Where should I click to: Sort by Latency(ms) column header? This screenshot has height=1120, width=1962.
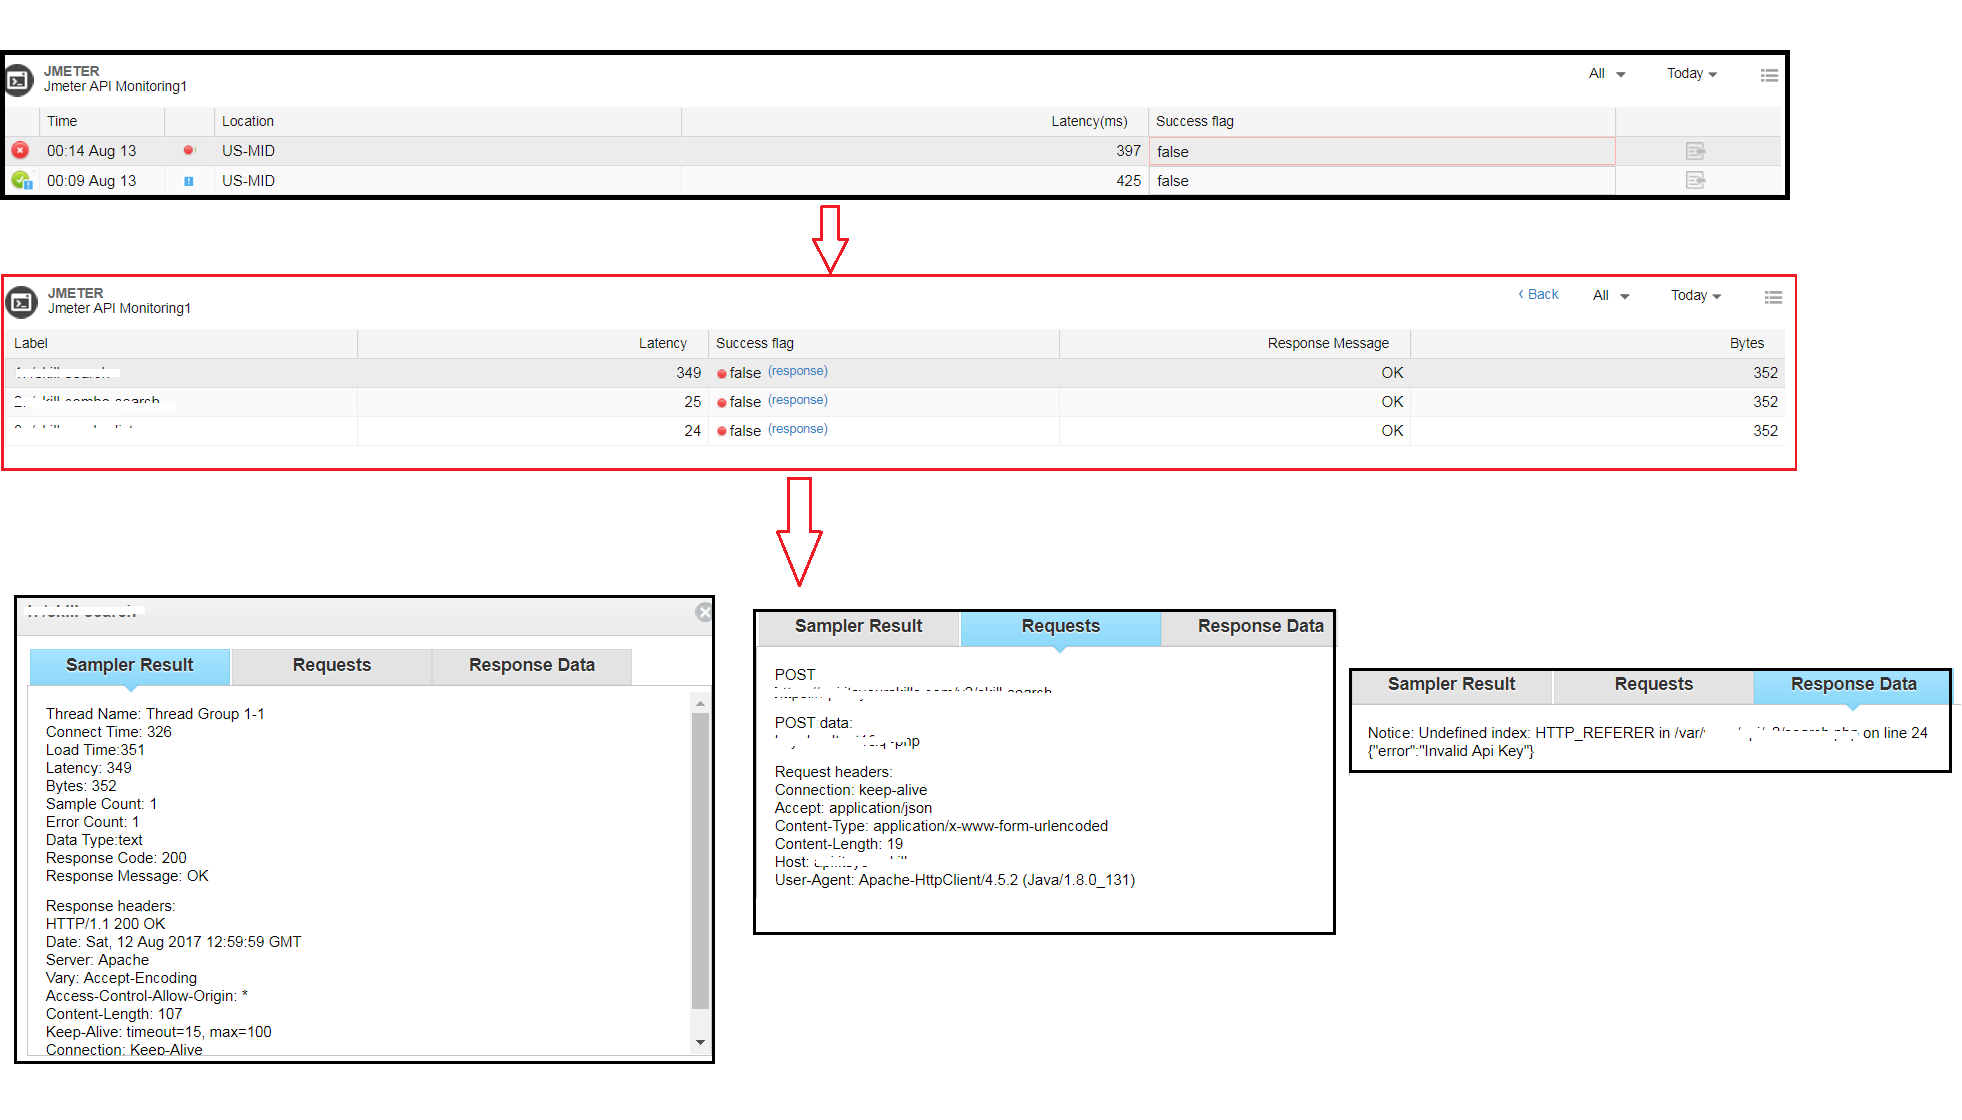tap(1088, 121)
